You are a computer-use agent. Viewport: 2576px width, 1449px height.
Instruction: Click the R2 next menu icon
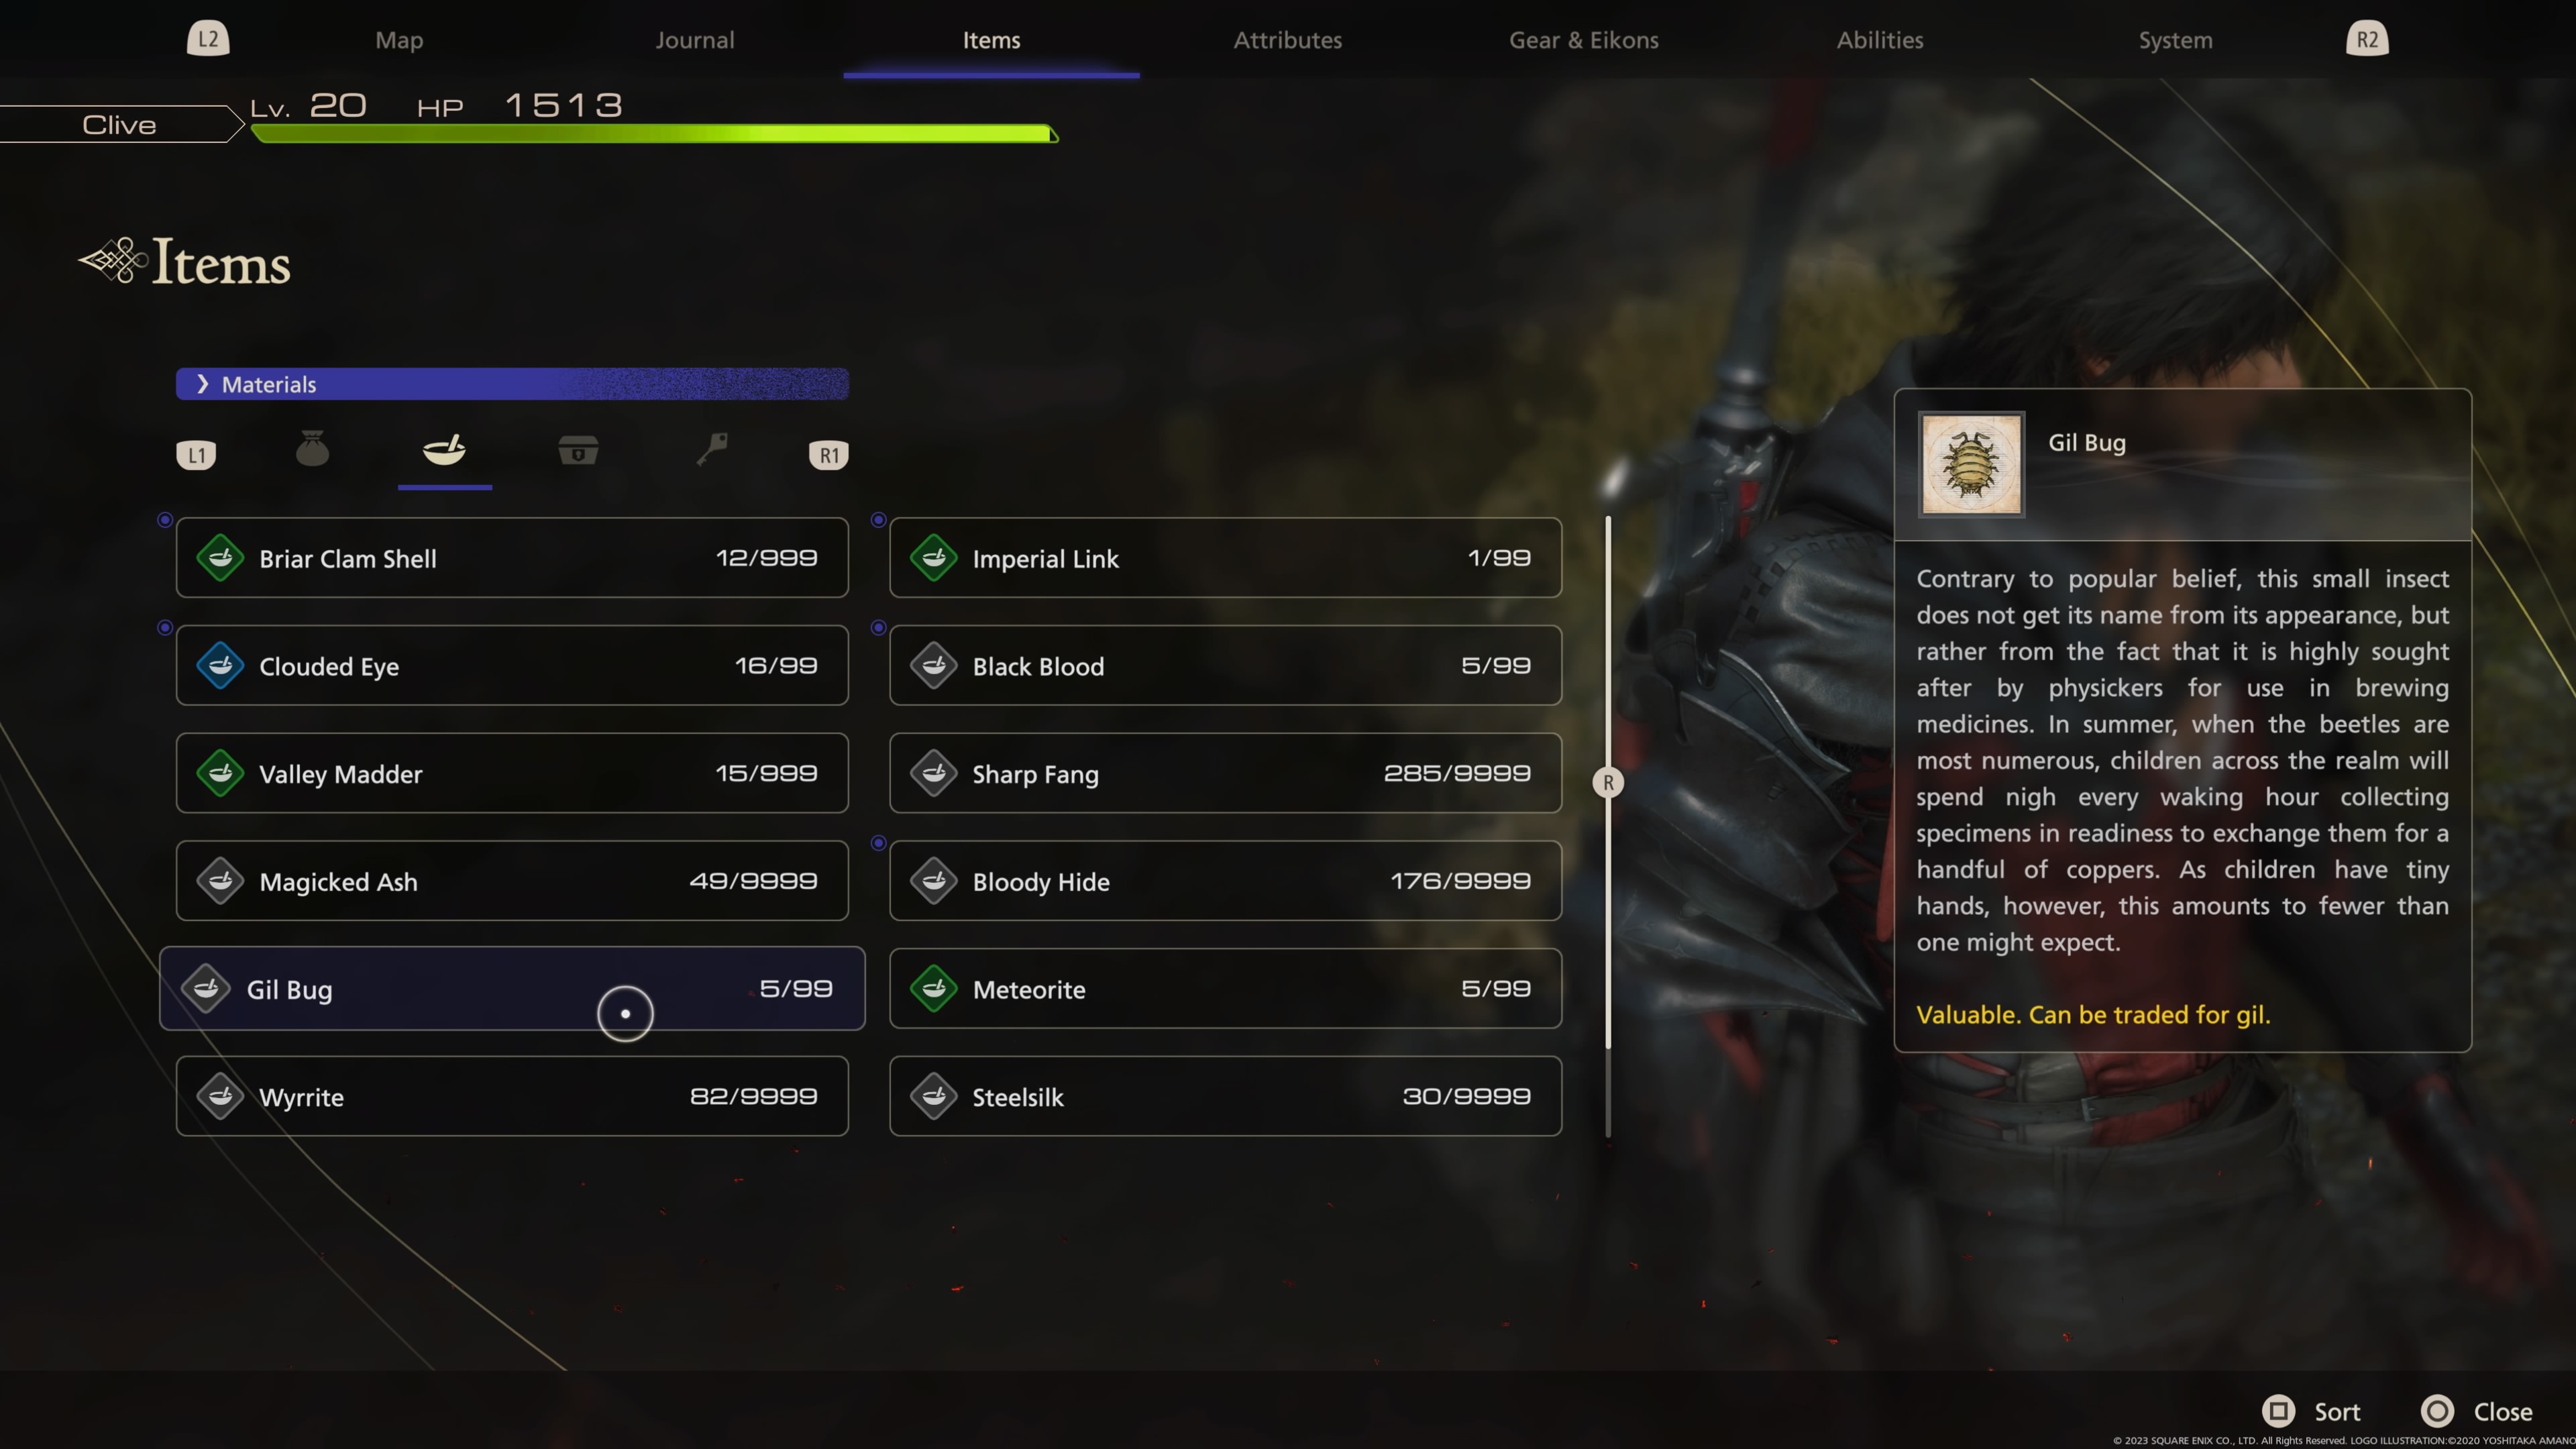[x=2367, y=39]
